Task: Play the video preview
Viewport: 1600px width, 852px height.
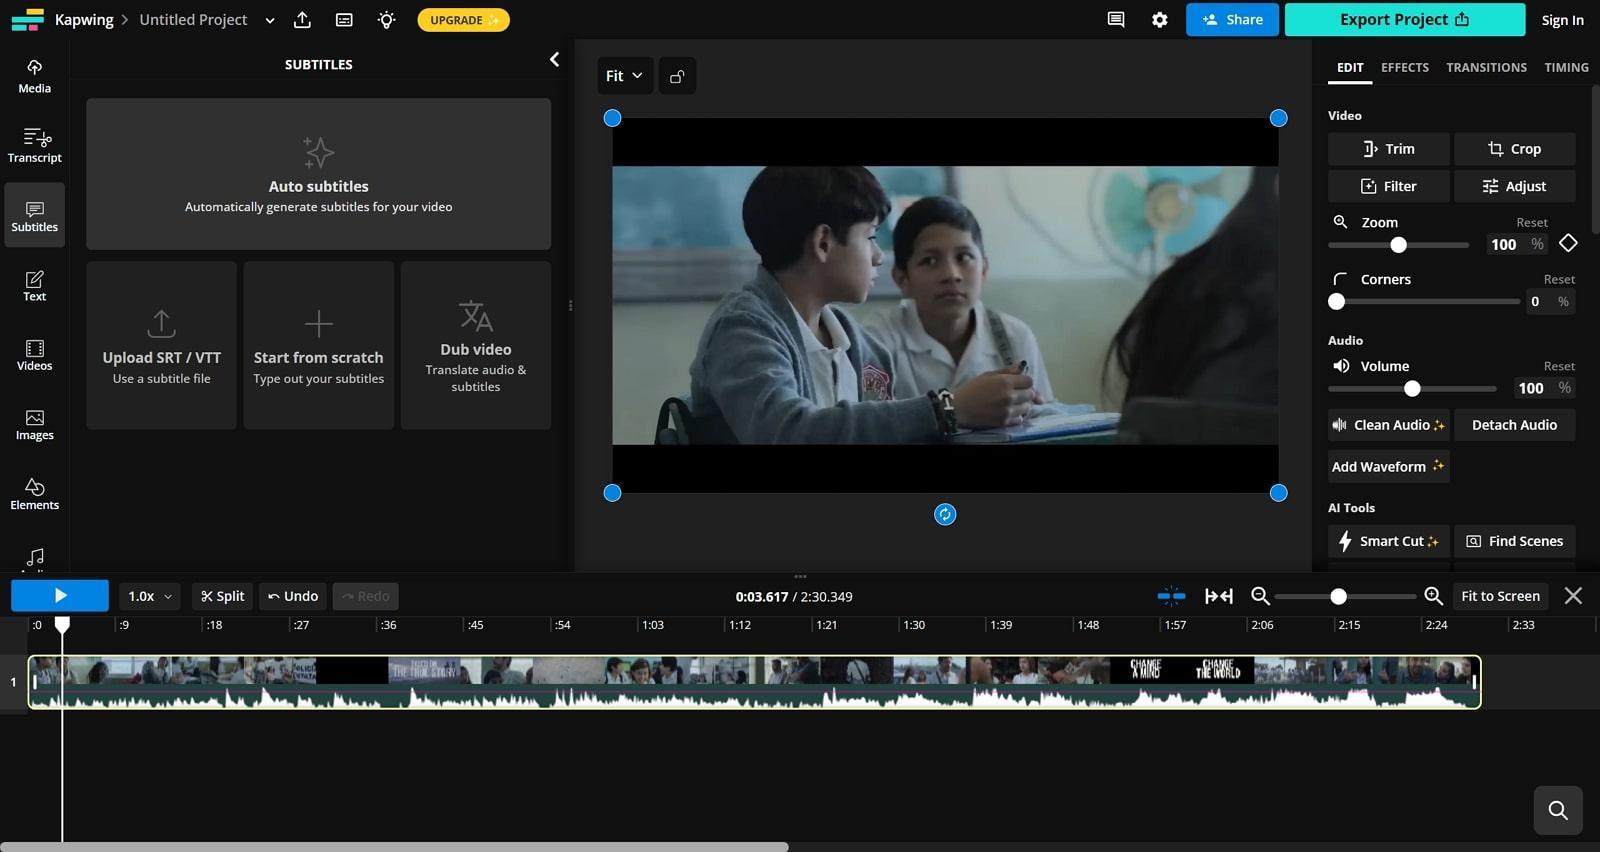Action: (60, 596)
